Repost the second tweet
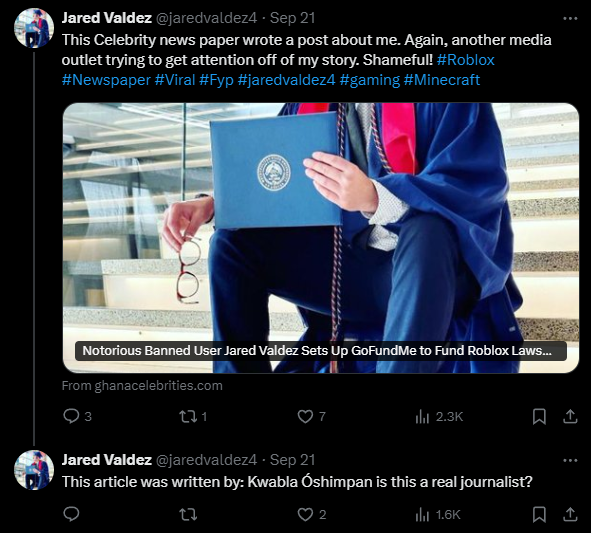This screenshot has width=591, height=533. [188, 514]
